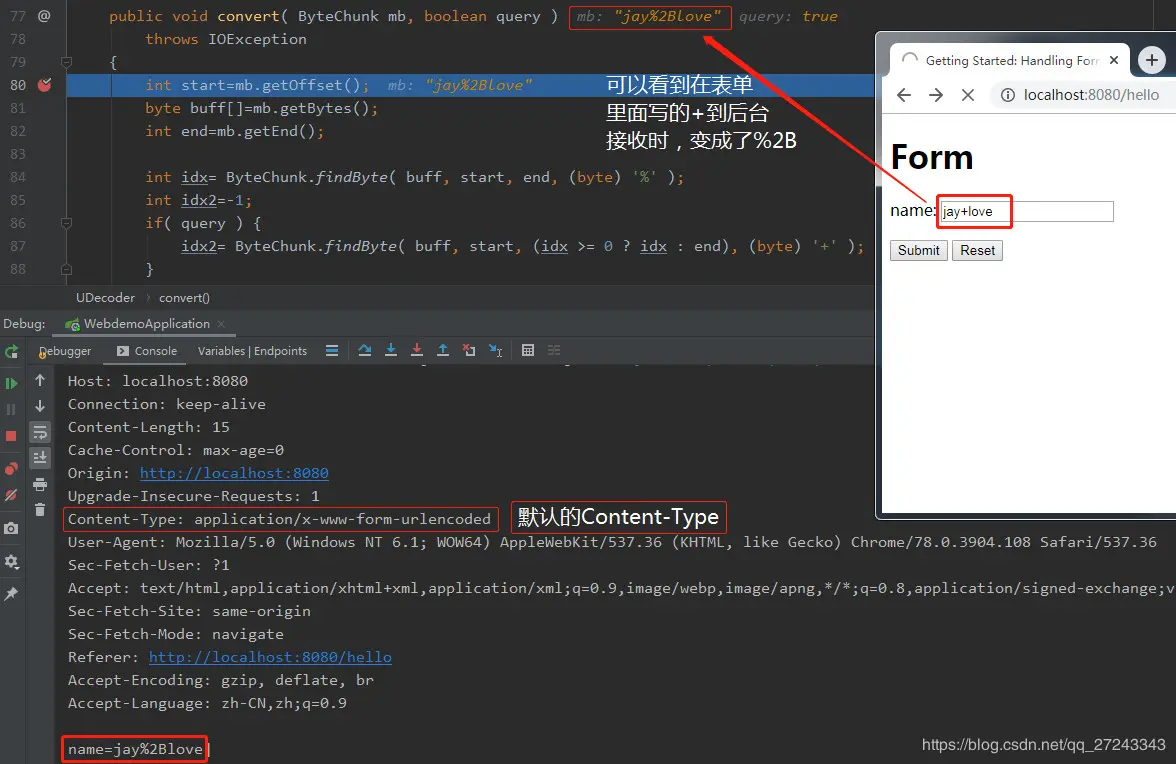Click Run to Cursor icon
Image resolution: width=1176 pixels, height=764 pixels.
pyautogui.click(x=496, y=350)
